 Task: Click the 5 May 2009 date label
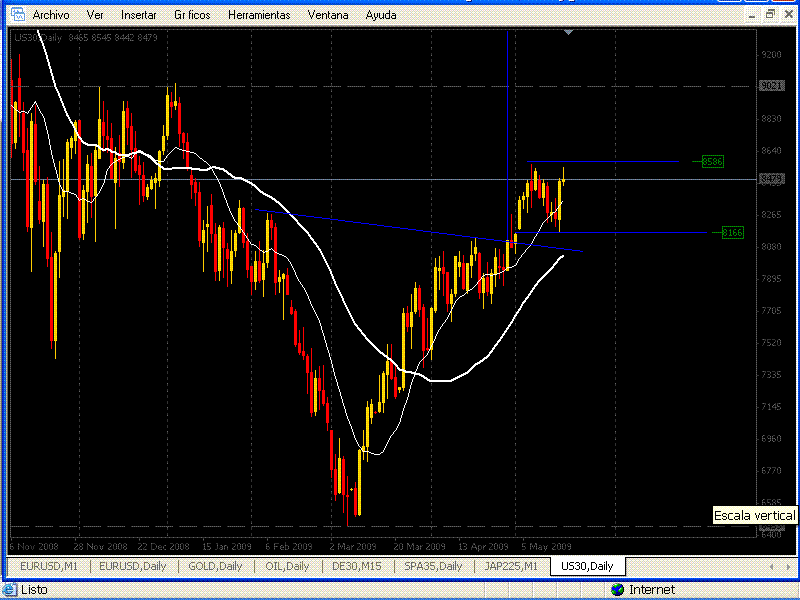point(546,546)
